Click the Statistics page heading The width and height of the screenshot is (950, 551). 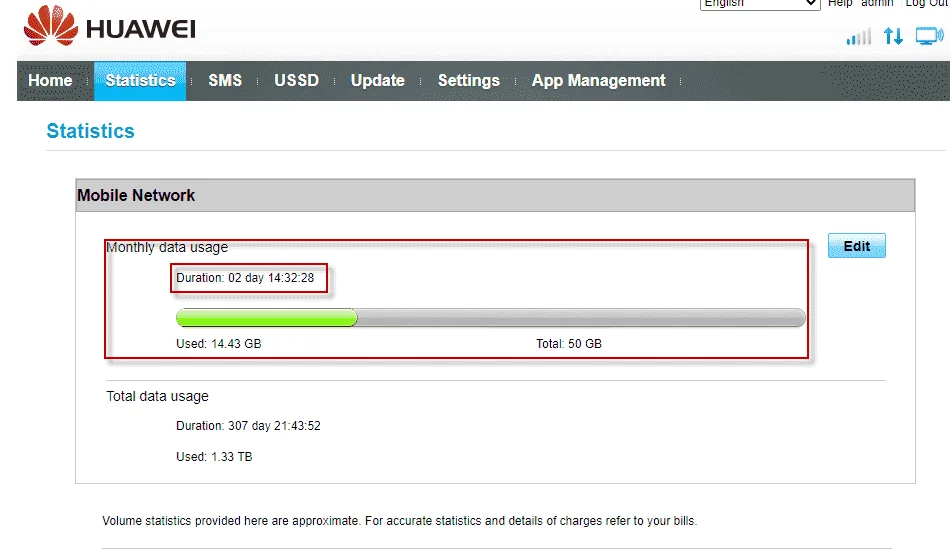click(90, 131)
